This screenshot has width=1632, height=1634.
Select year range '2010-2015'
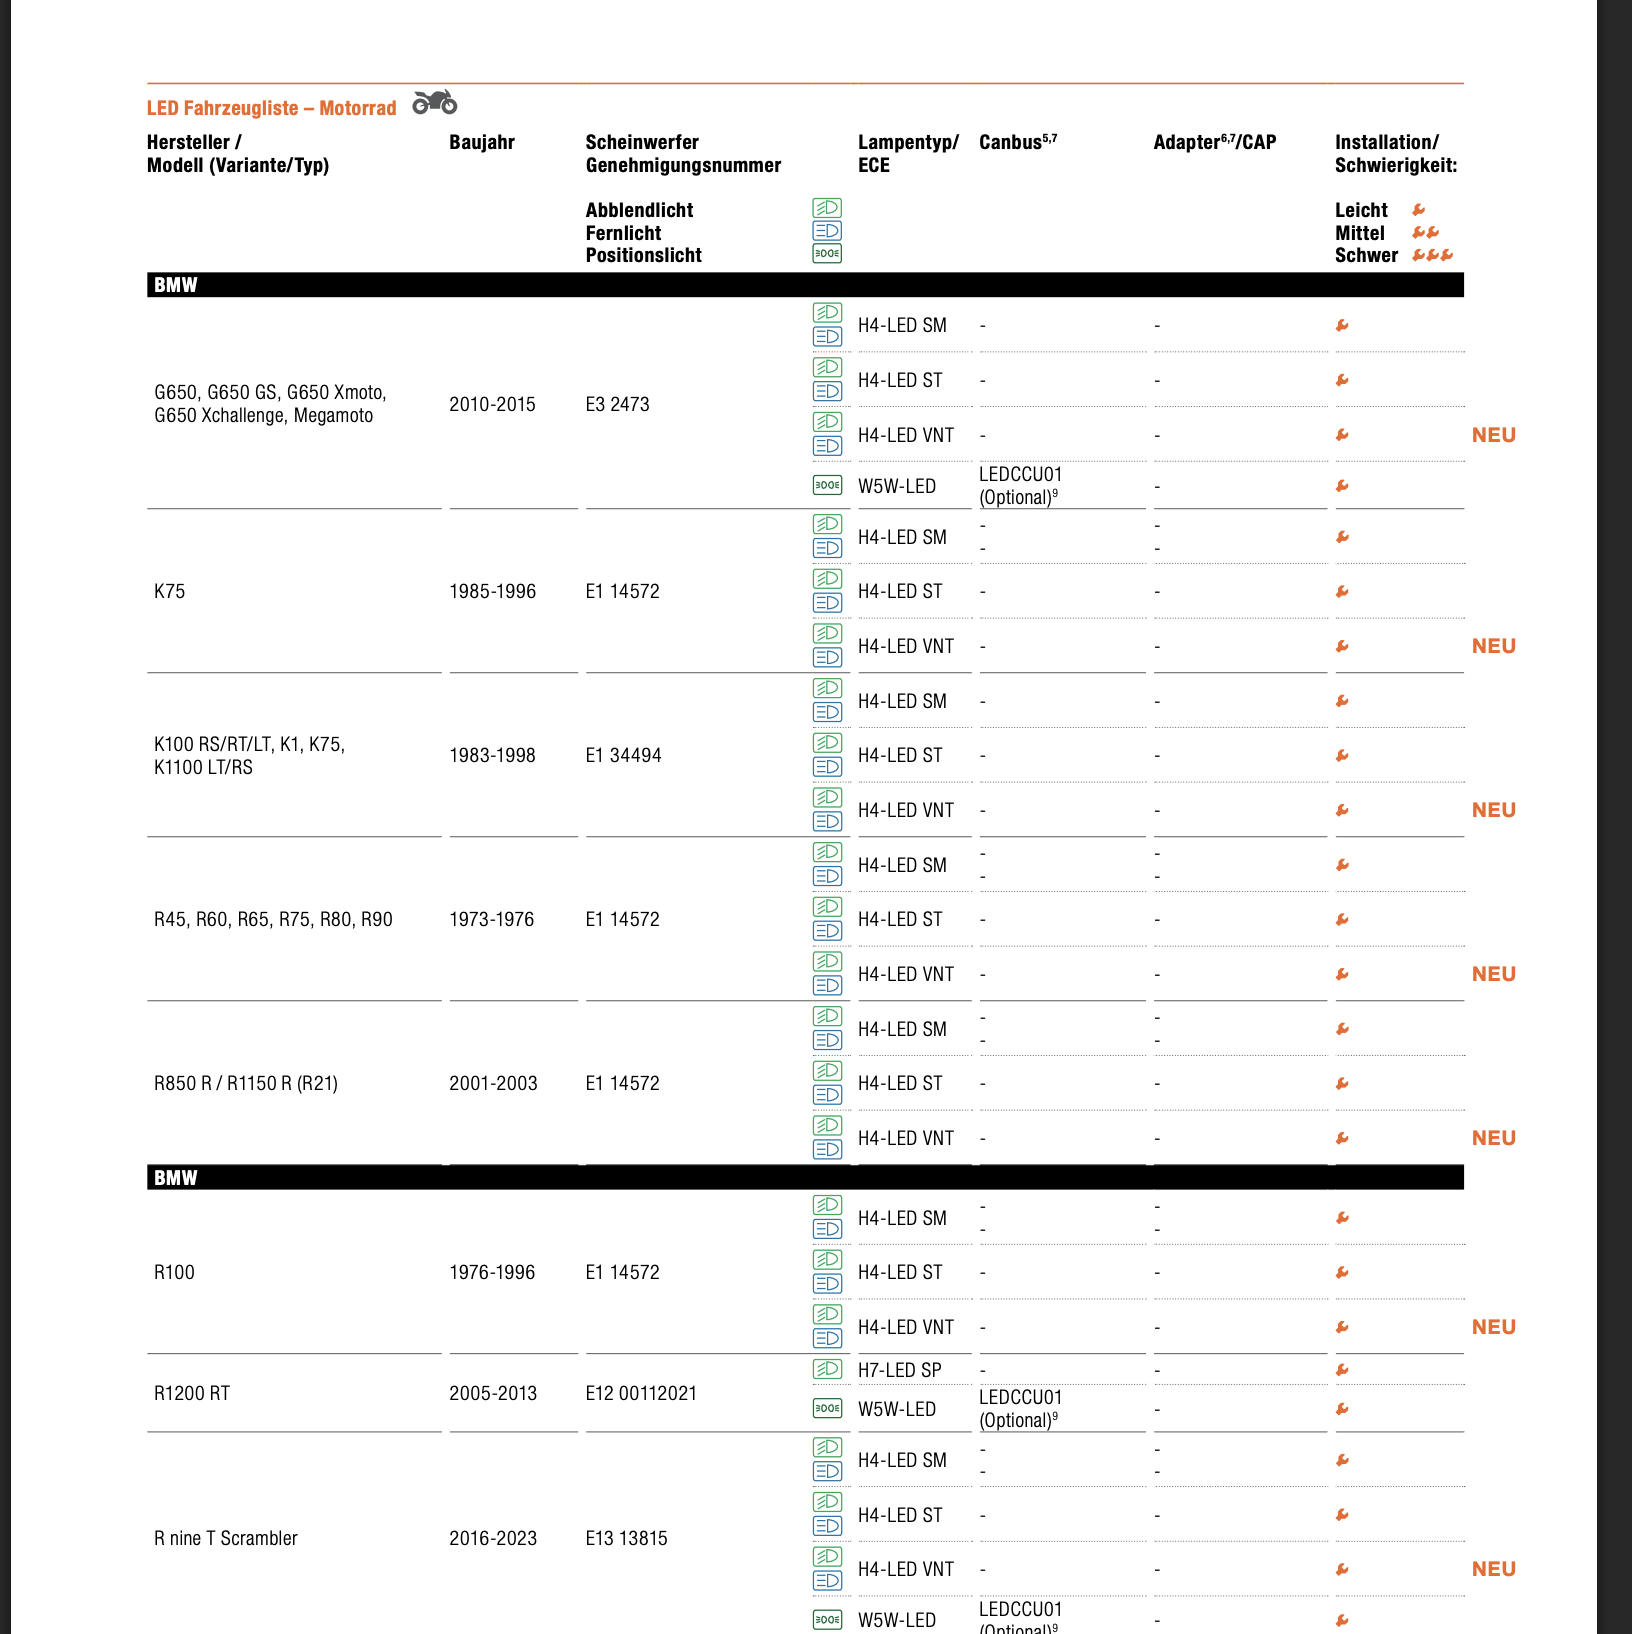click(x=492, y=404)
